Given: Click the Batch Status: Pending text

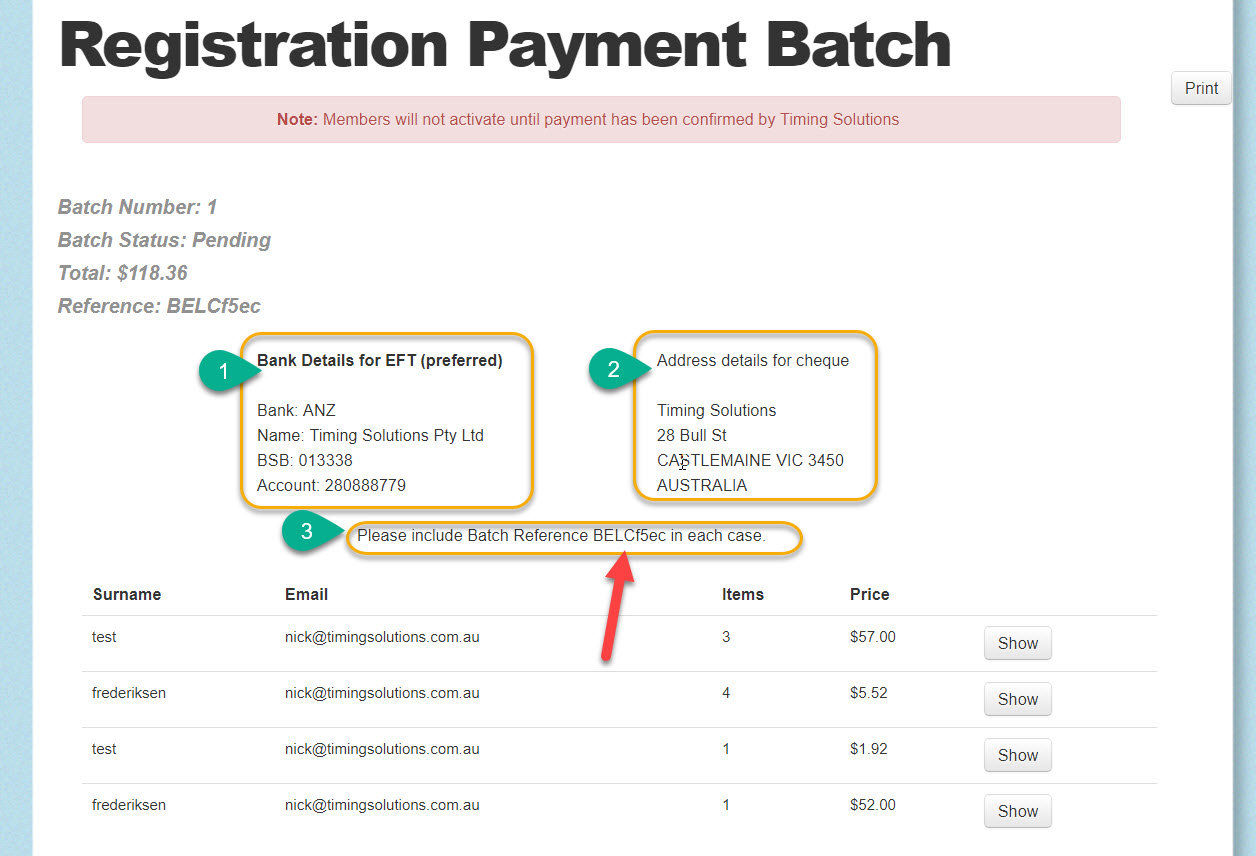Looking at the screenshot, I should (165, 240).
